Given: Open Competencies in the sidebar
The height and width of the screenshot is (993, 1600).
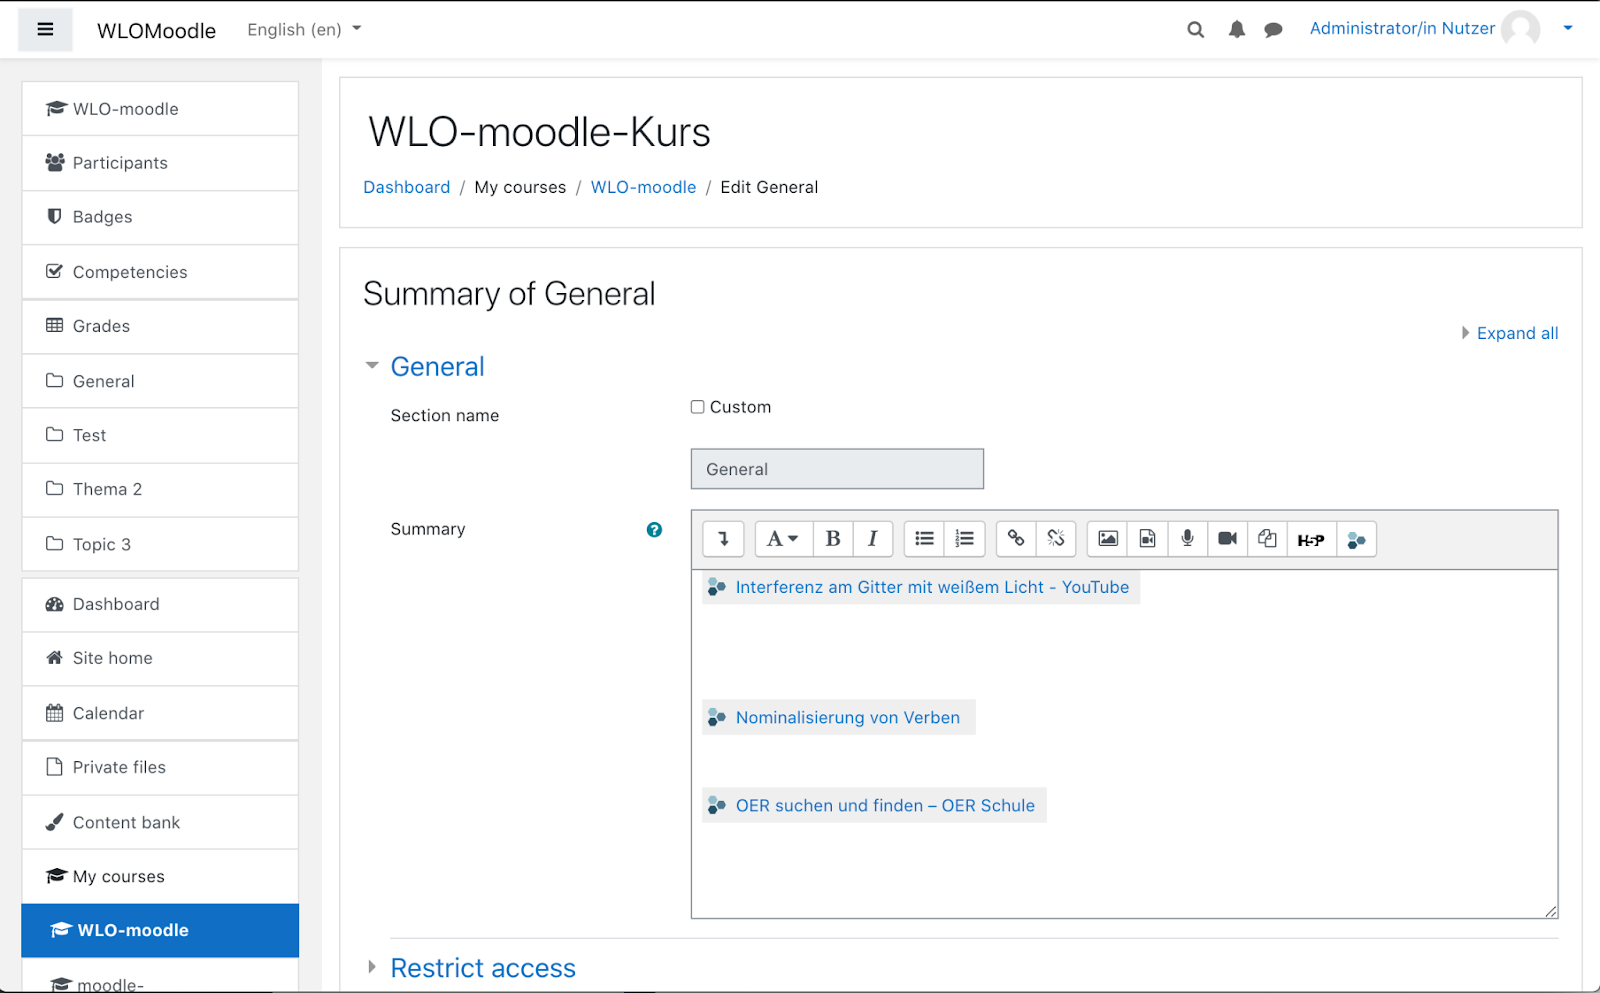Looking at the screenshot, I should [x=160, y=272].
